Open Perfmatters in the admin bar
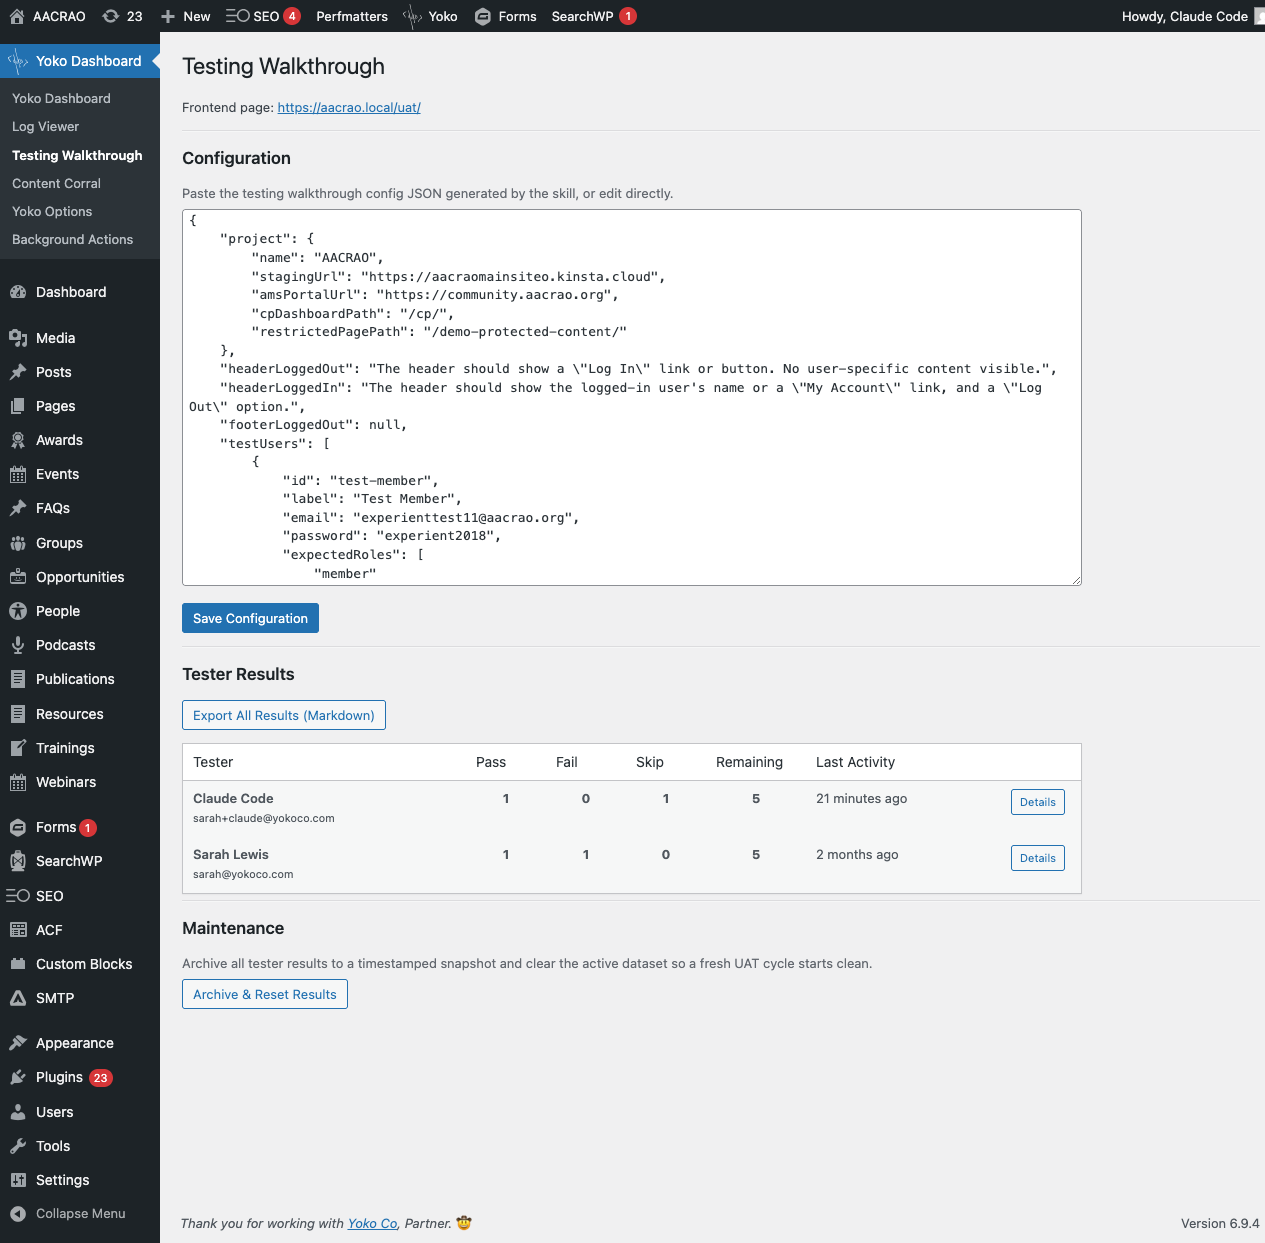 click(x=352, y=16)
